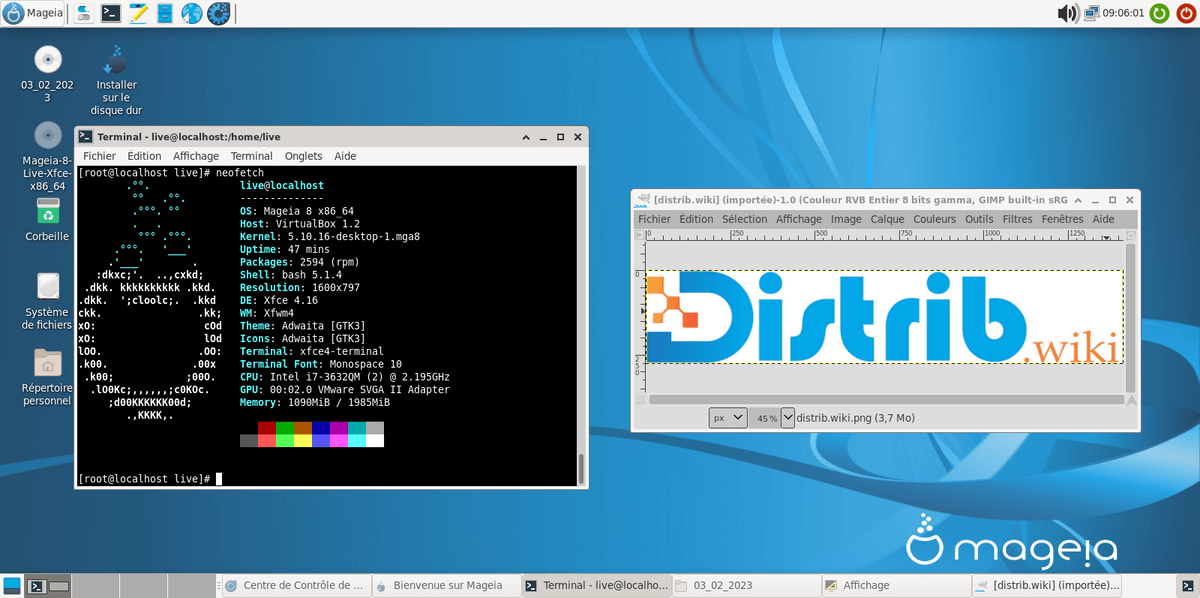Switch to 03_02_2023 folder taskbar button
The height and width of the screenshot is (598, 1200).
click(x=746, y=586)
